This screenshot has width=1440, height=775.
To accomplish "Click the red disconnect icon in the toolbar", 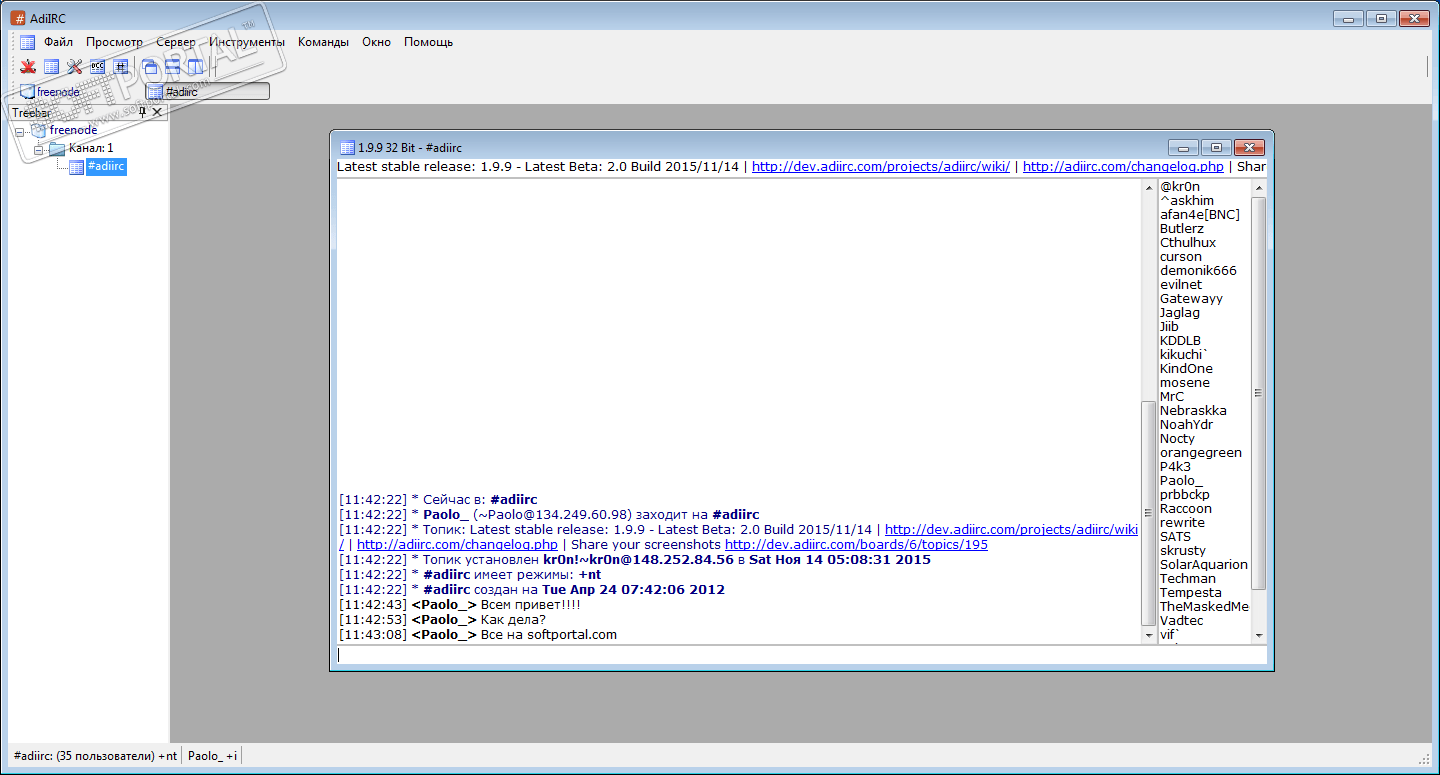I will (28, 67).
